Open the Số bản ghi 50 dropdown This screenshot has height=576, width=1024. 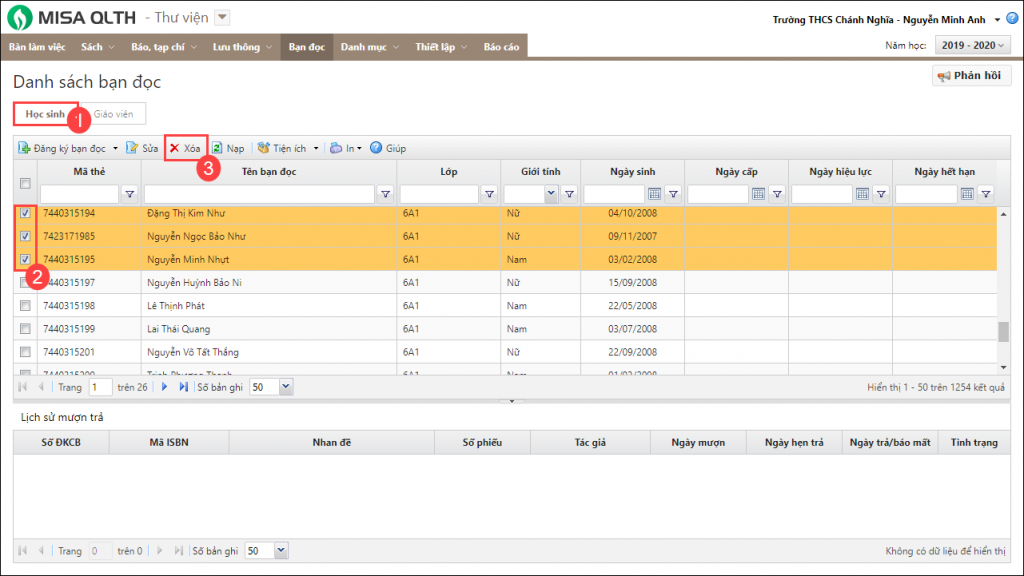285,386
